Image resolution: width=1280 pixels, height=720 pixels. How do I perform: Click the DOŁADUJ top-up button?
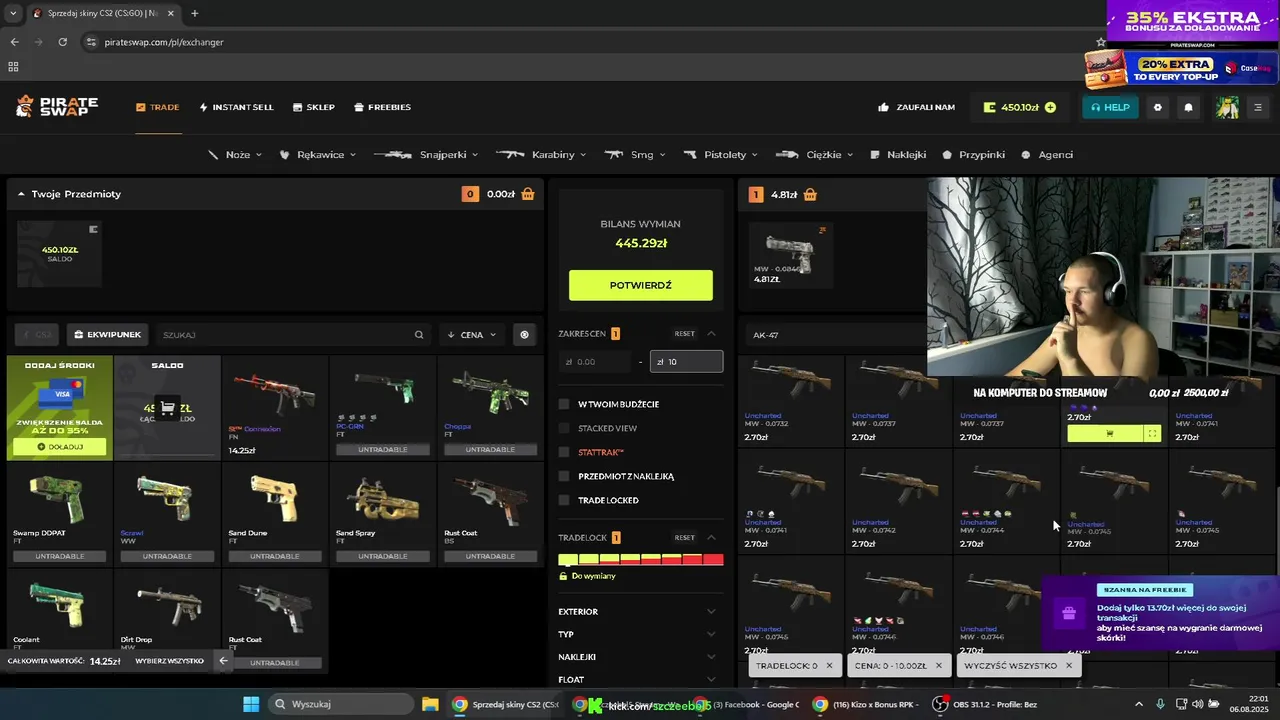[60, 447]
